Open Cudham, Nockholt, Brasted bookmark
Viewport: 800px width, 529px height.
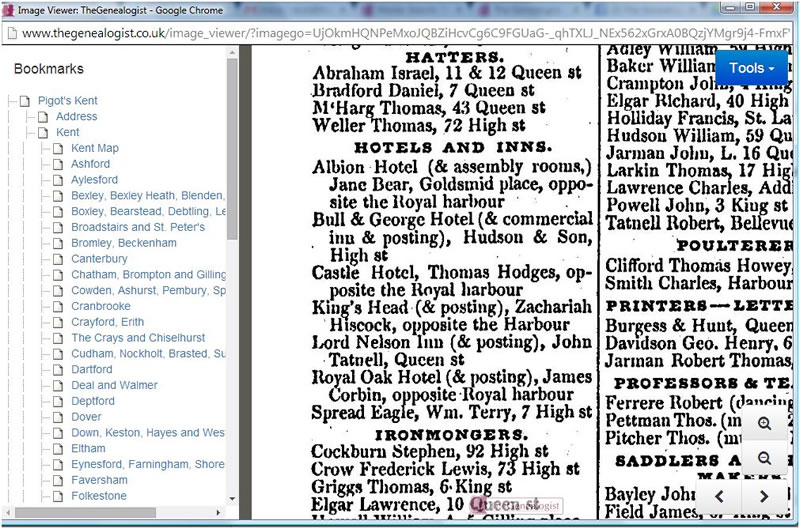click(x=148, y=354)
